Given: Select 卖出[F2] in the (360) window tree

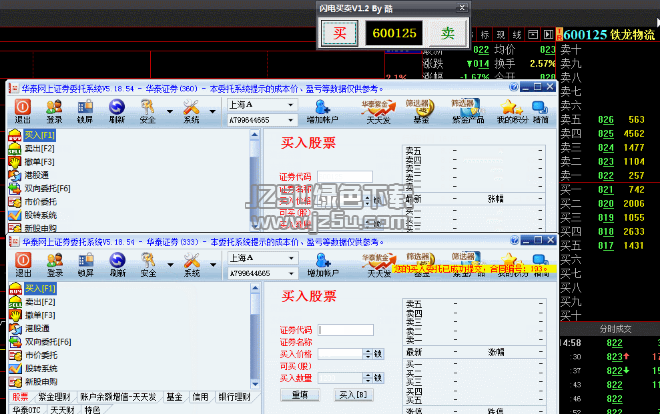Looking at the screenshot, I should point(39,149).
